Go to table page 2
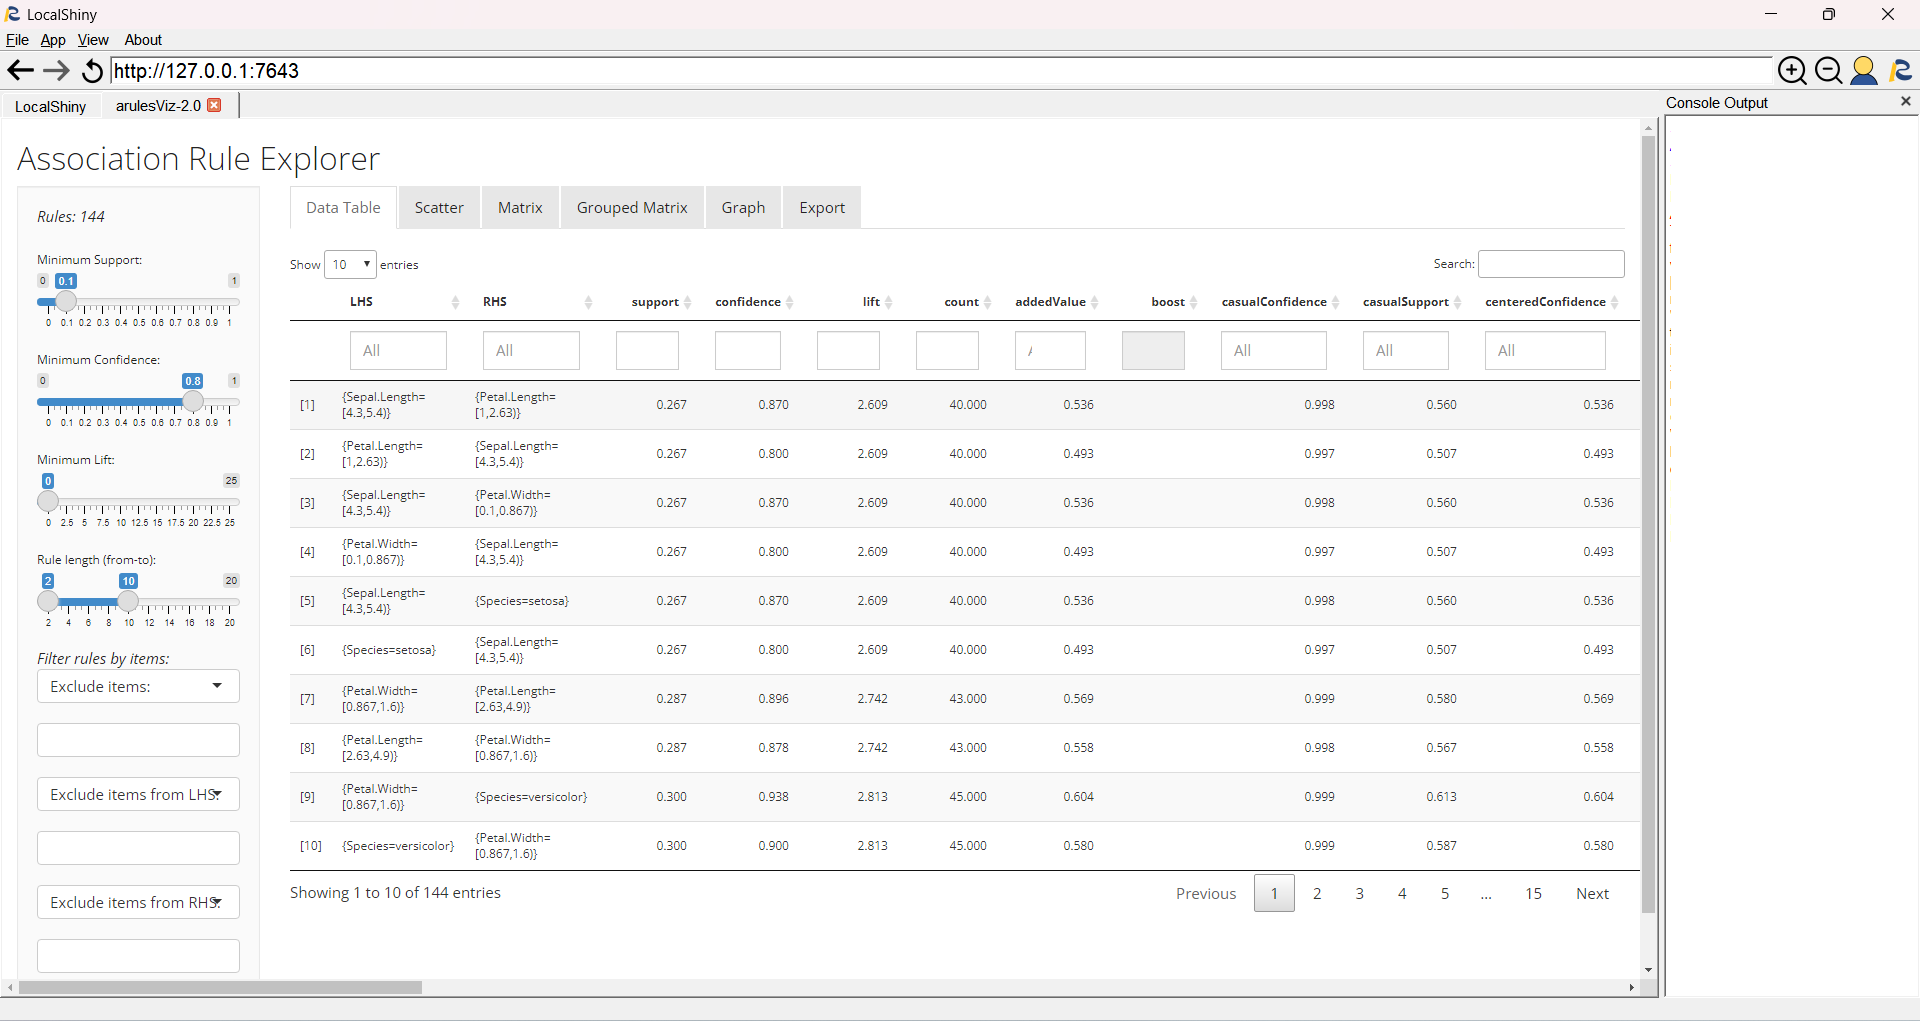1920x1021 pixels. [x=1317, y=893]
